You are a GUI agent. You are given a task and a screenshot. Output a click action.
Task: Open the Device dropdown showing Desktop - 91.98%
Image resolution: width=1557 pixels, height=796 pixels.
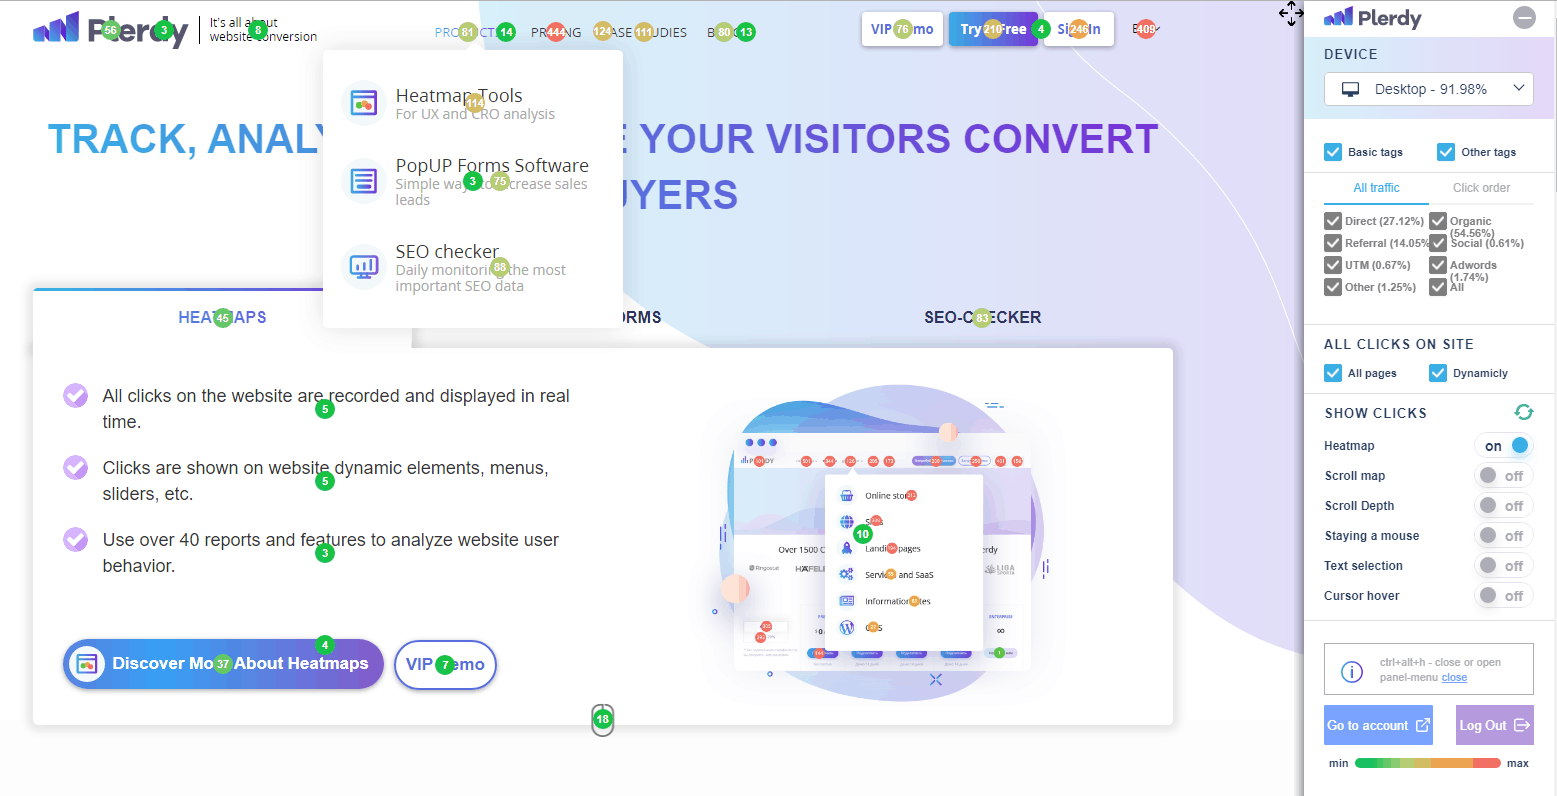coord(1429,89)
